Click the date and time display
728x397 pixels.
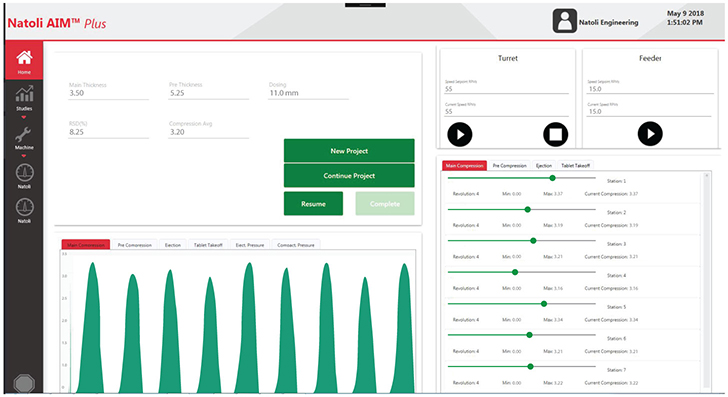685,18
